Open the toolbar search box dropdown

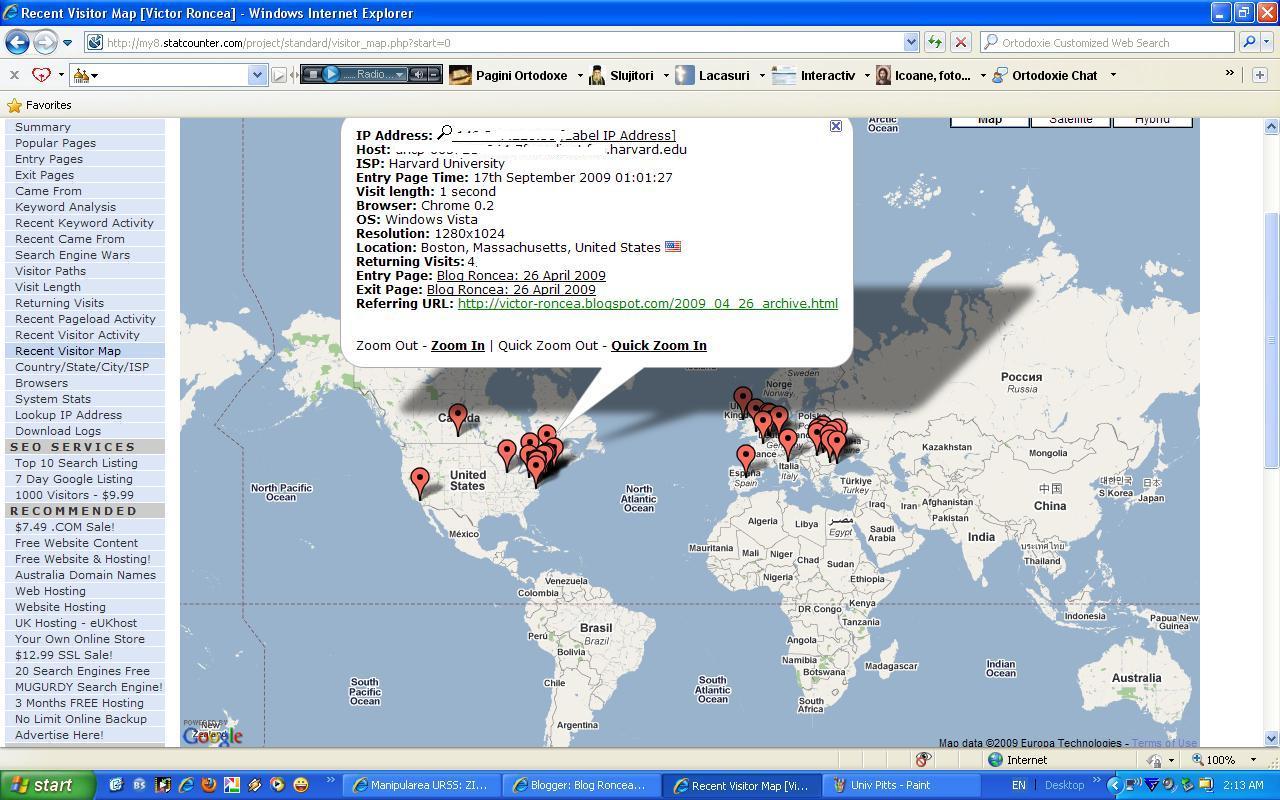[257, 75]
